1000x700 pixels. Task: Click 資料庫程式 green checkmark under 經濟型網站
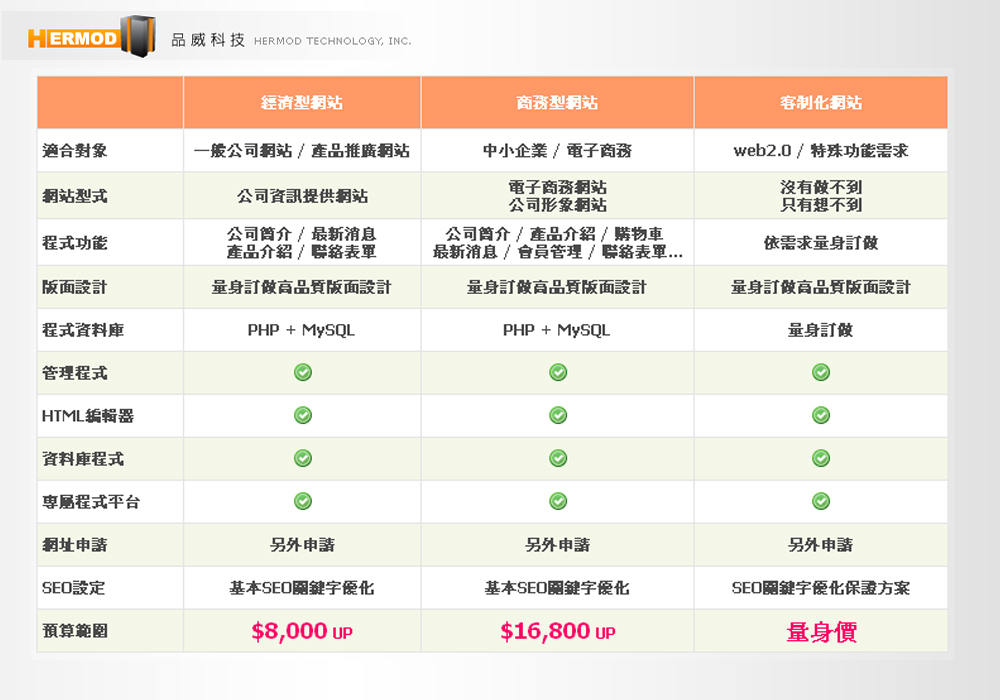[302, 458]
